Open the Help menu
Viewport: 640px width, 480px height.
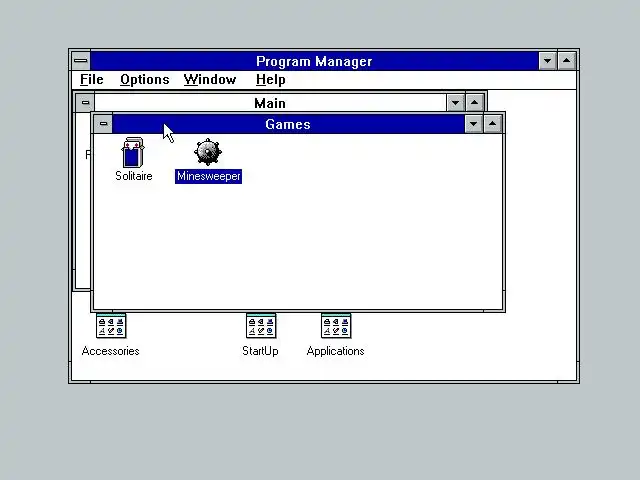(271, 80)
